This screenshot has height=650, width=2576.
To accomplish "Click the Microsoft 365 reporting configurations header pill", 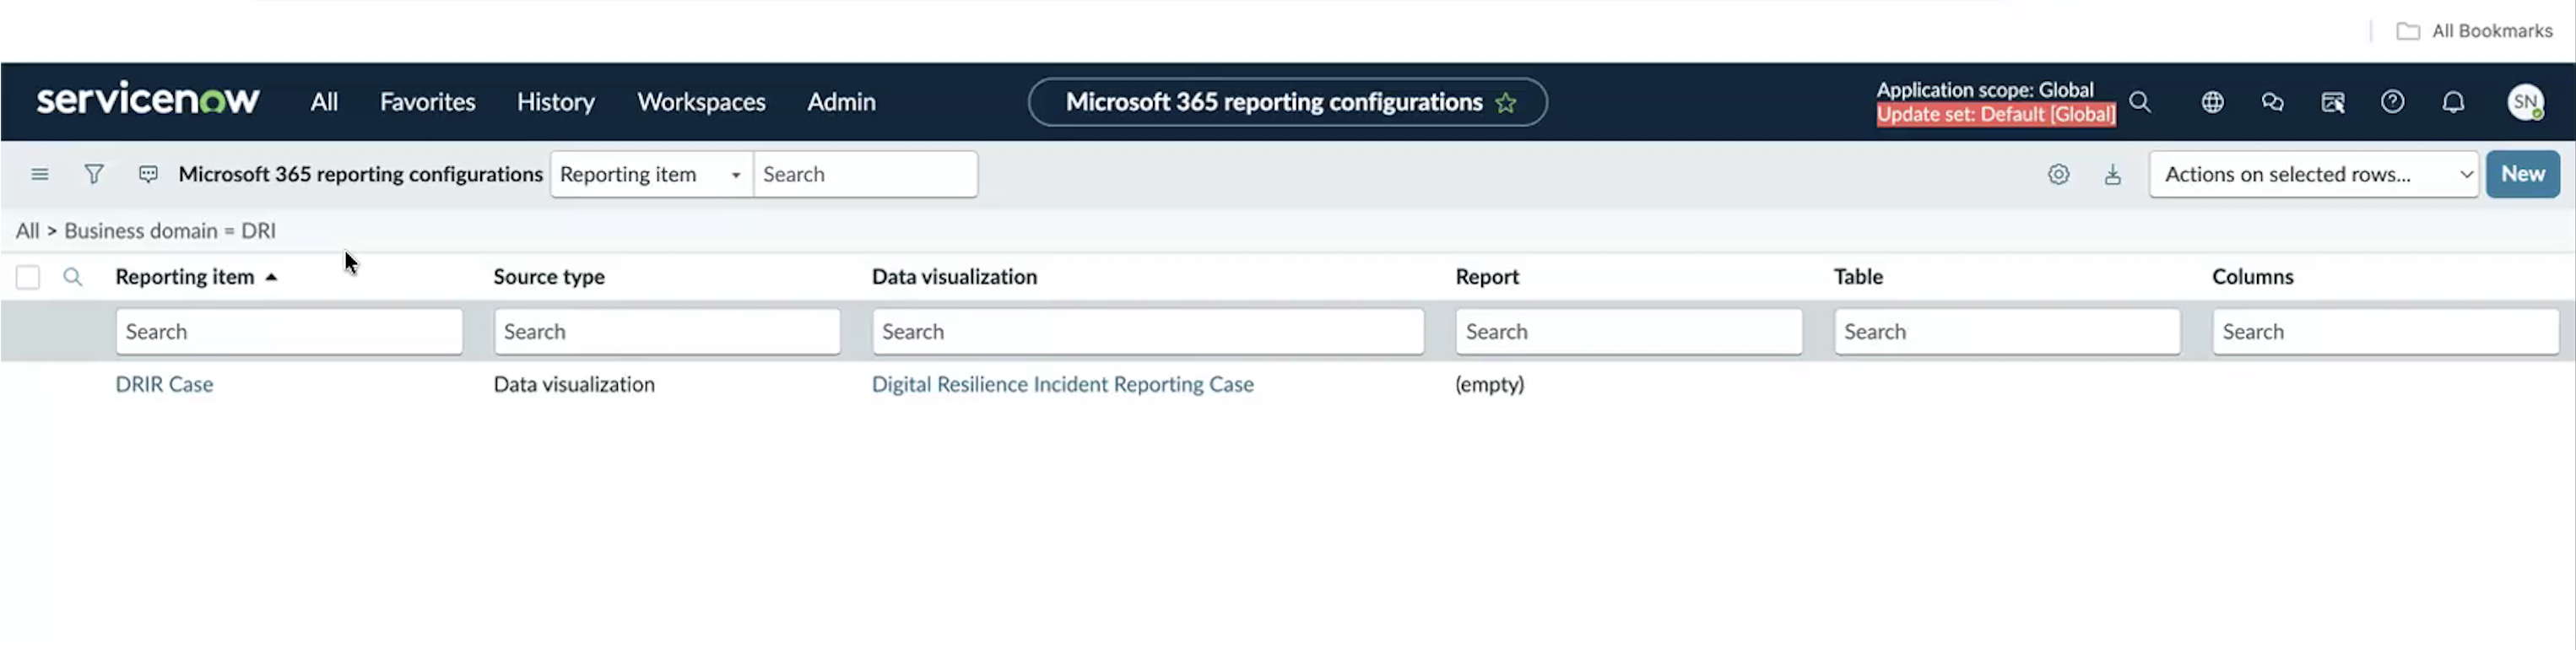I will pos(1287,102).
